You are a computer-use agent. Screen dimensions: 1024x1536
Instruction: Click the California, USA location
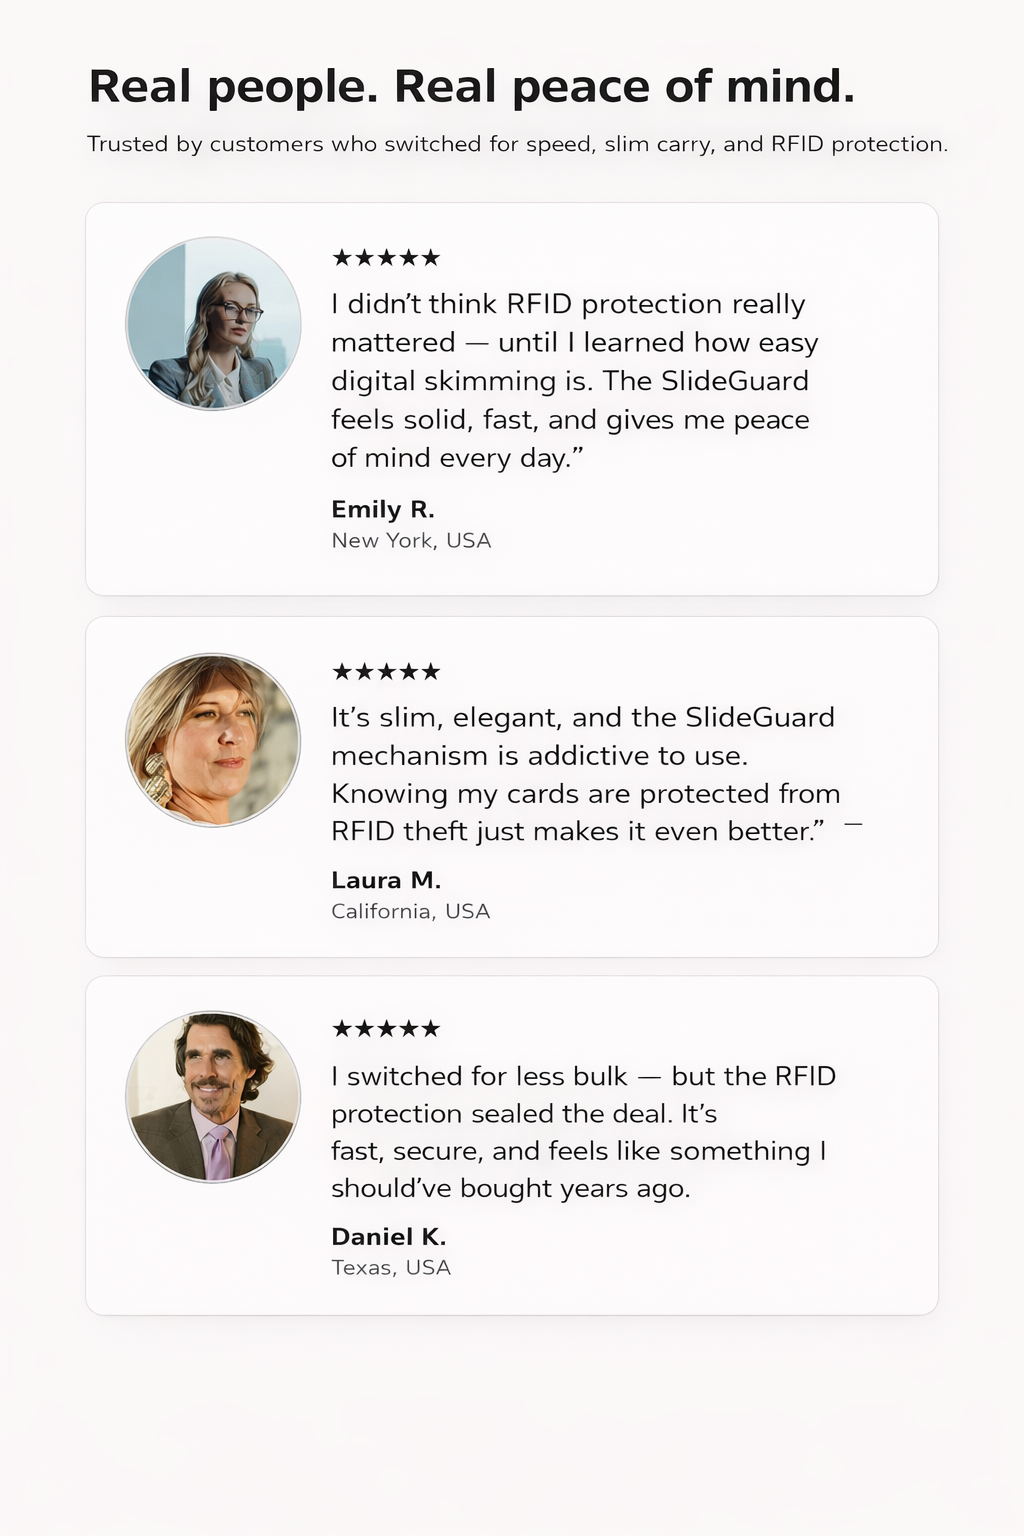tap(410, 912)
